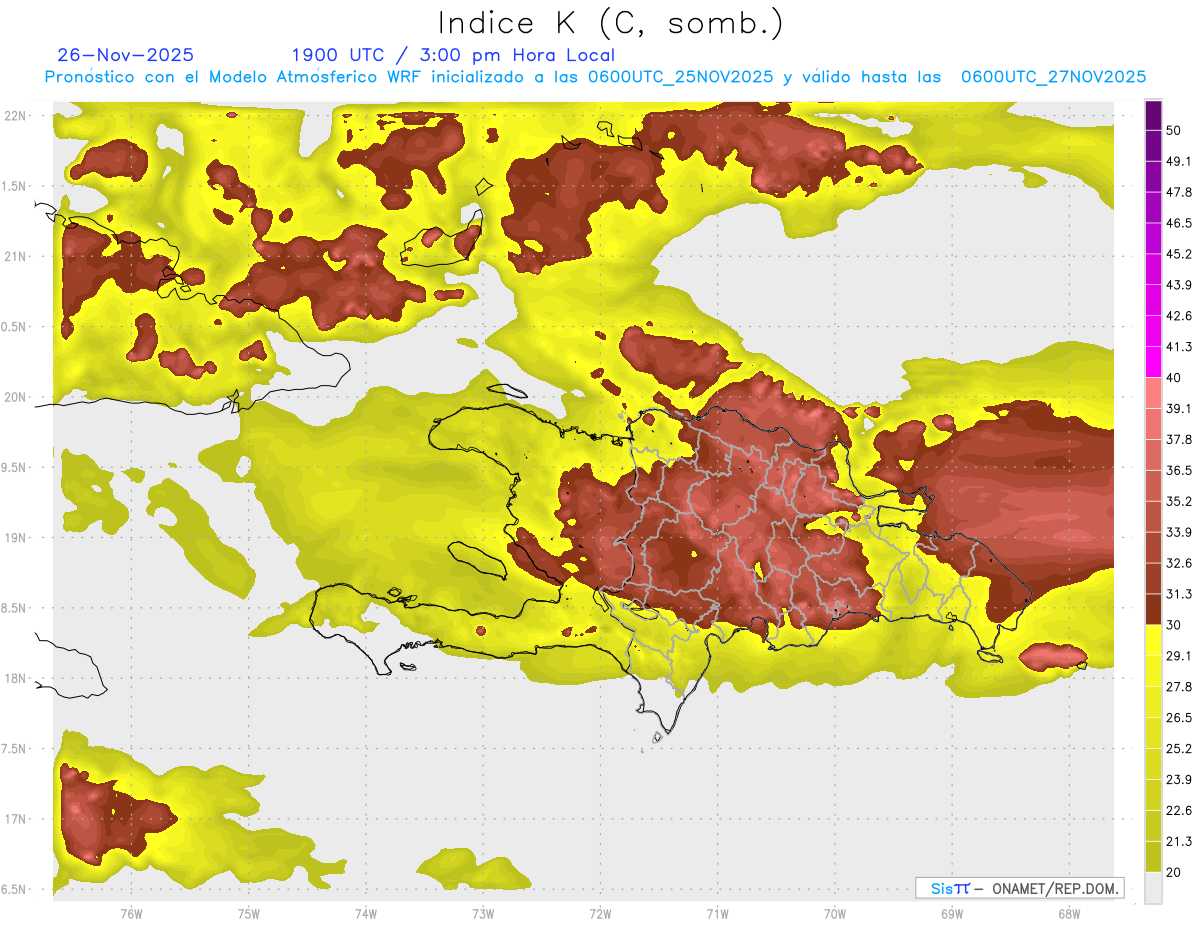
Task: Pick the color bar value '31.3'
Action: tap(1179, 594)
